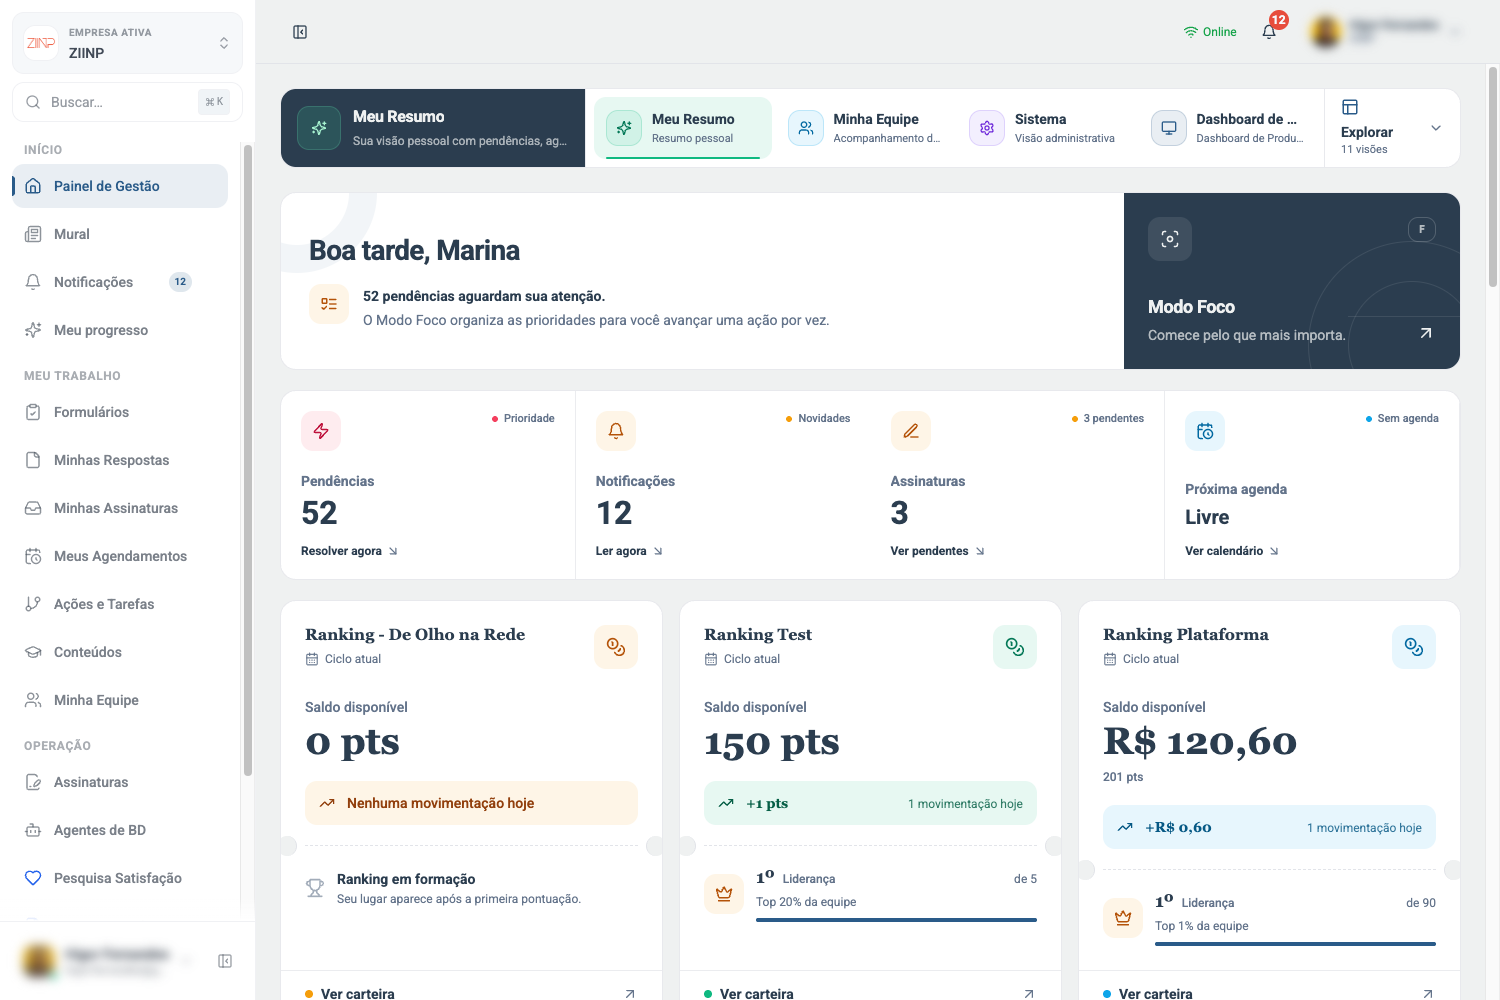Expand the Explorar 11 visões dropdown

click(x=1393, y=128)
